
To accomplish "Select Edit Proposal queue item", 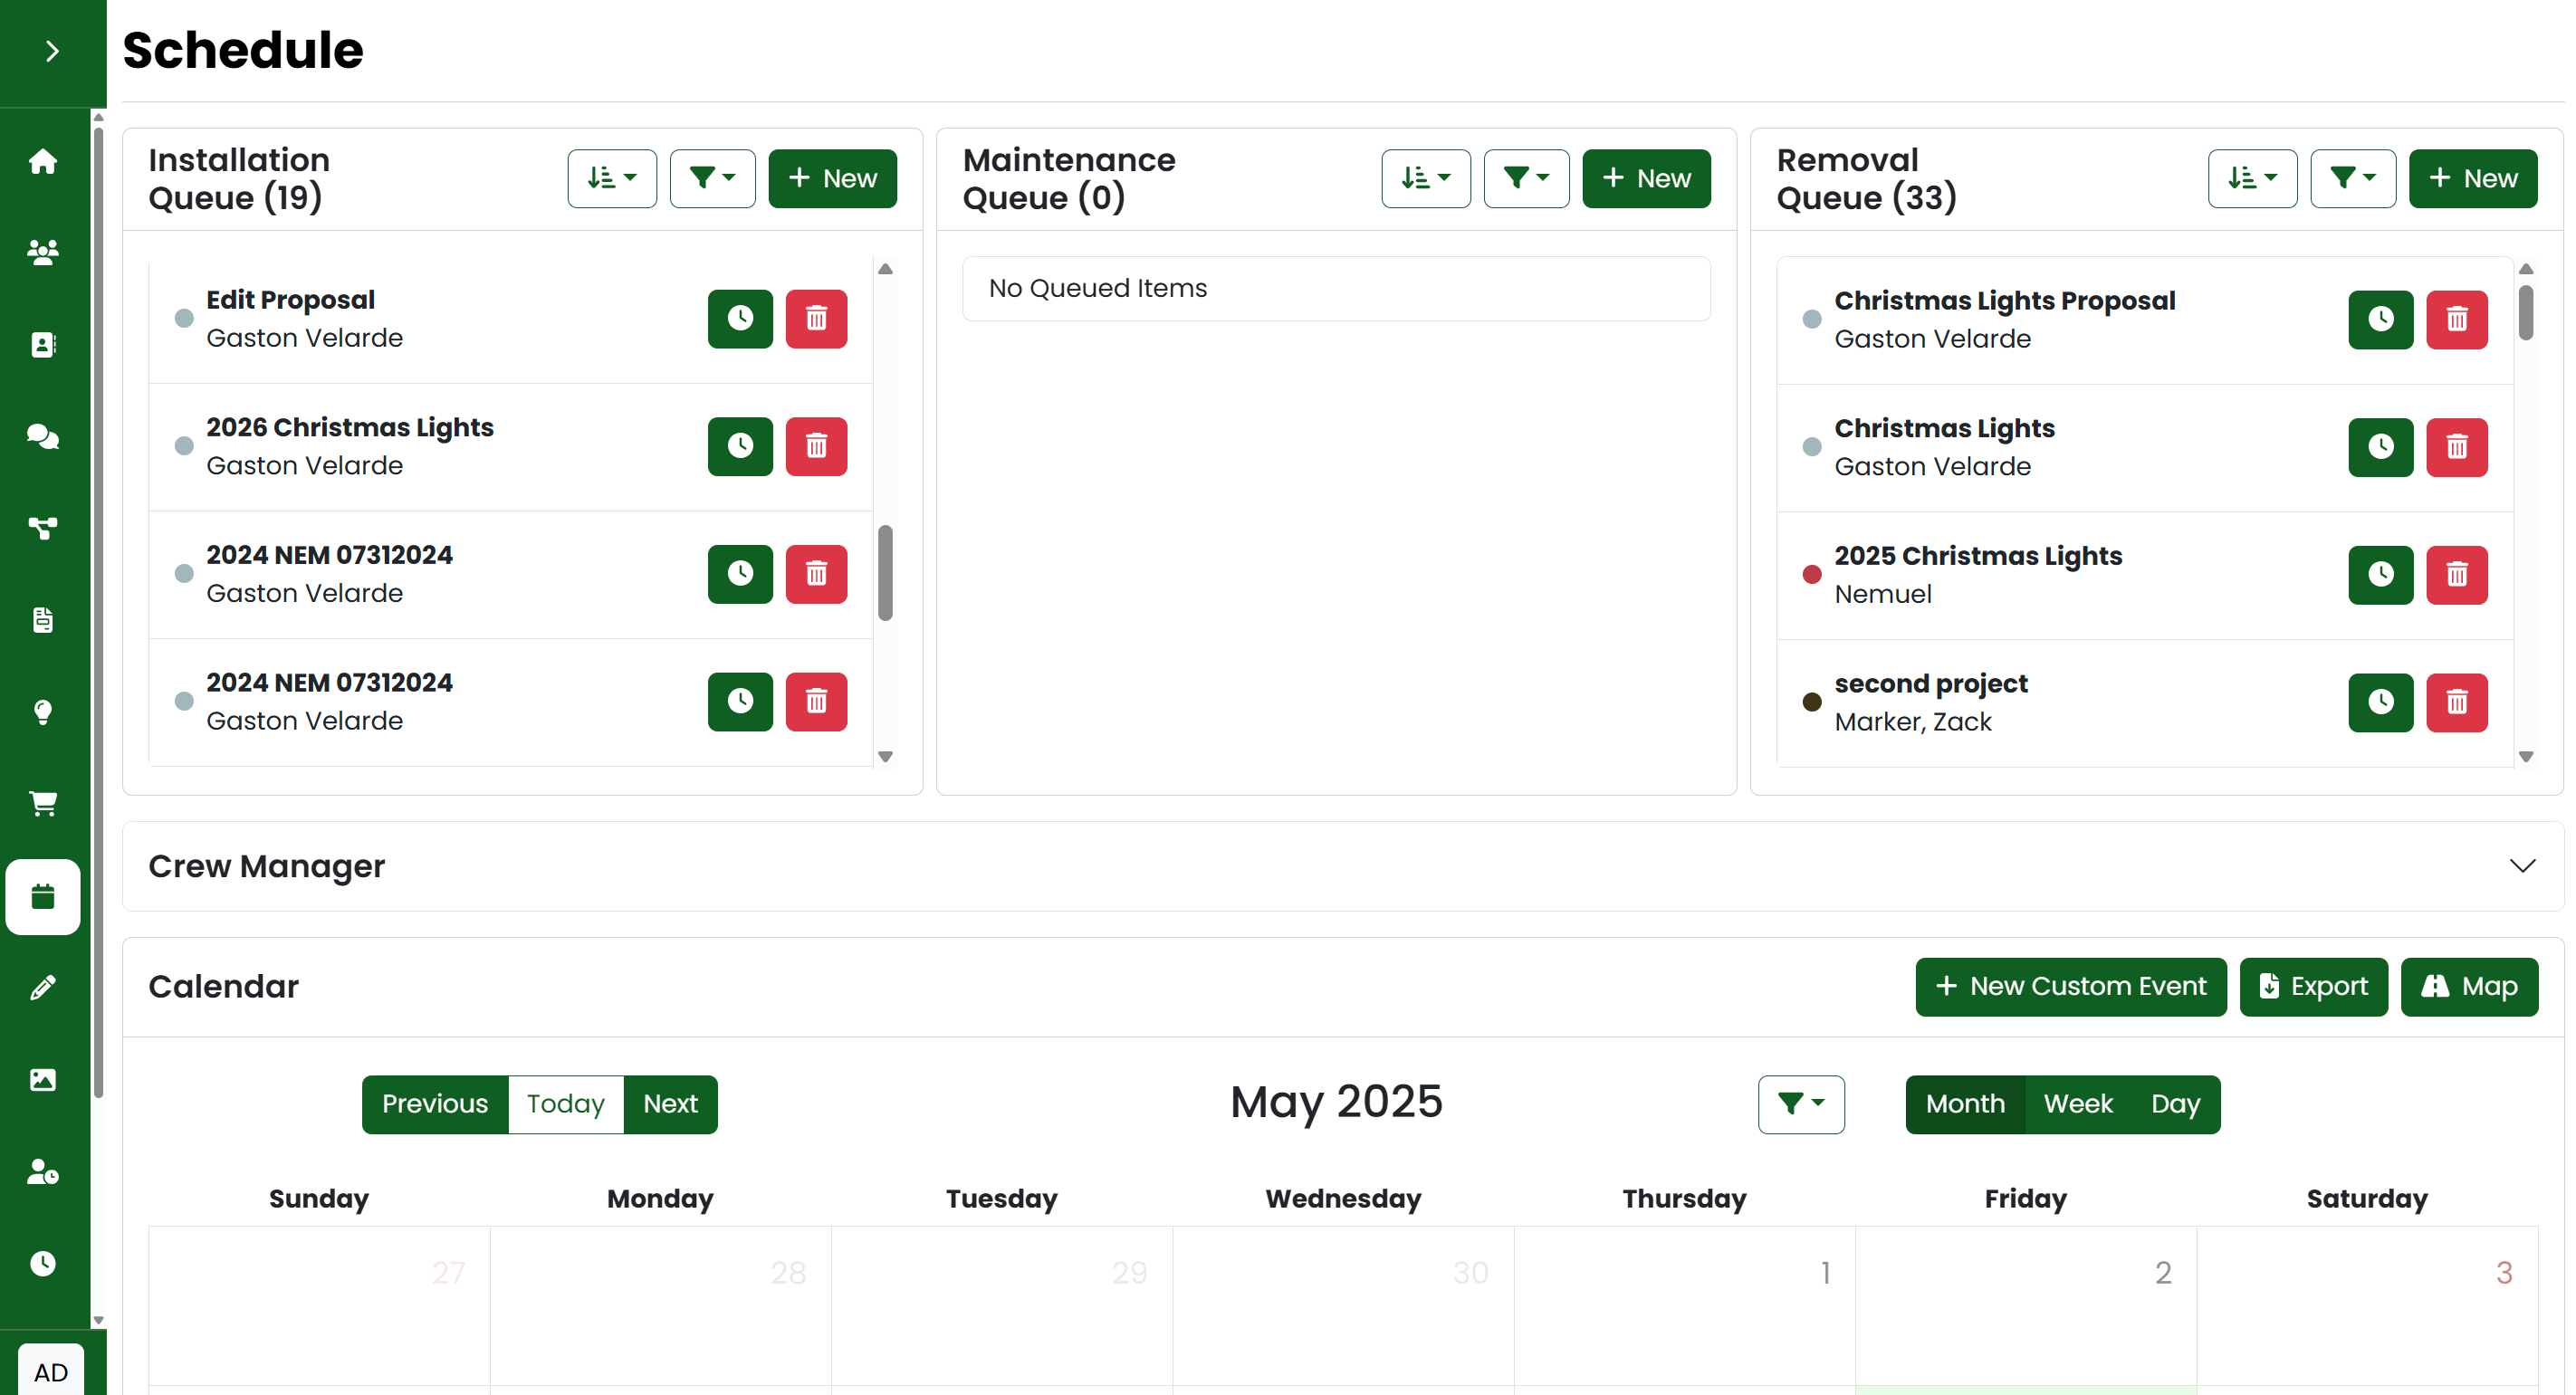I will [x=511, y=319].
